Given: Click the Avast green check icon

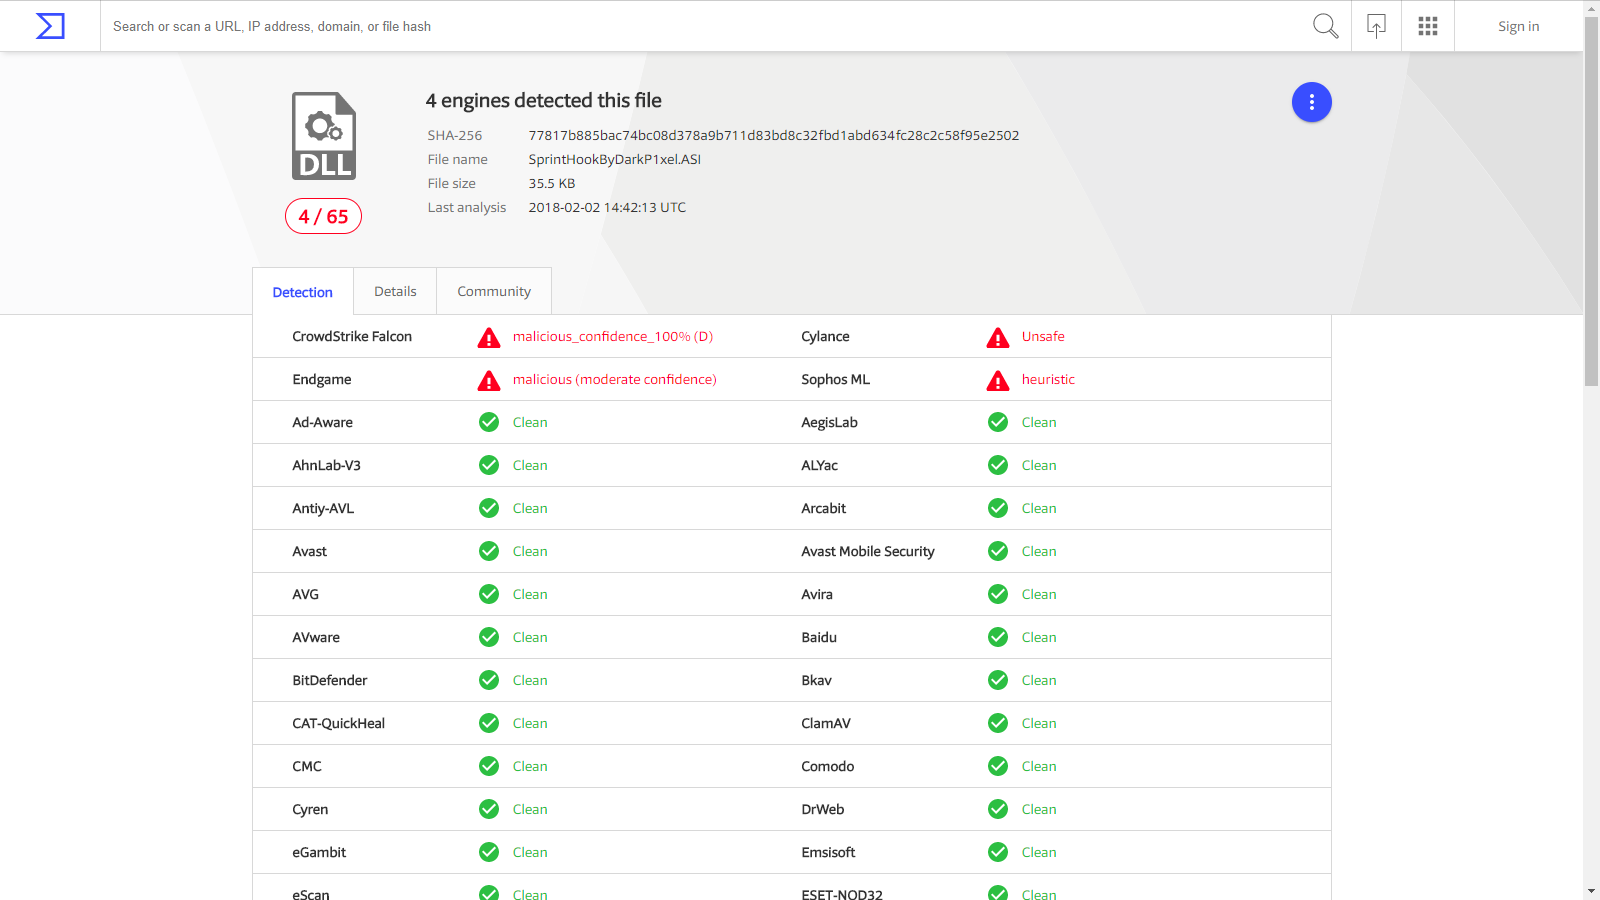Looking at the screenshot, I should click(489, 551).
